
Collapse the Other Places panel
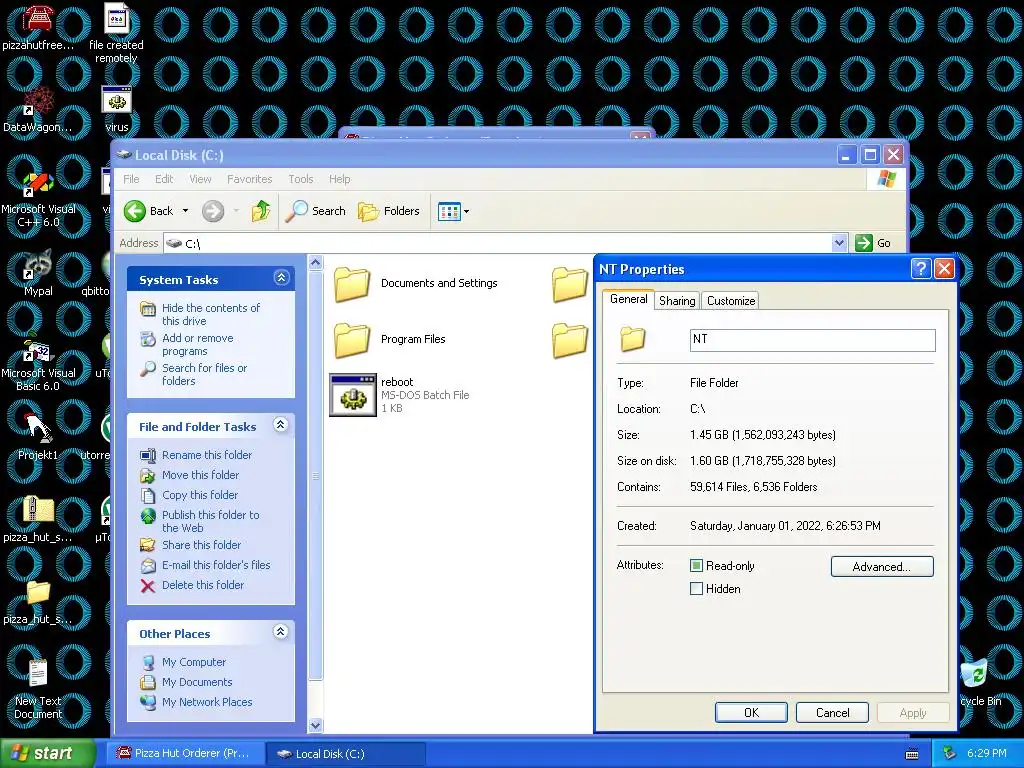[281, 632]
